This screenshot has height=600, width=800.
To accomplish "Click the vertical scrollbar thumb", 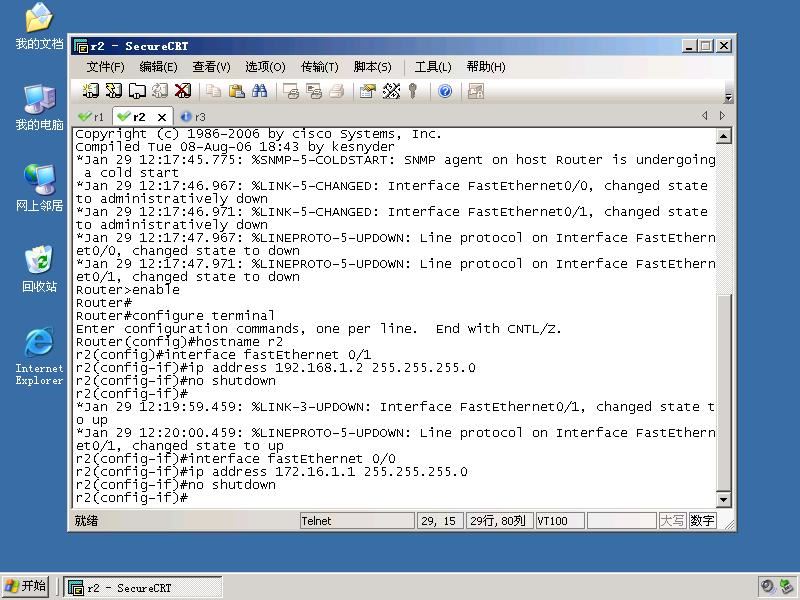I will pos(723,392).
